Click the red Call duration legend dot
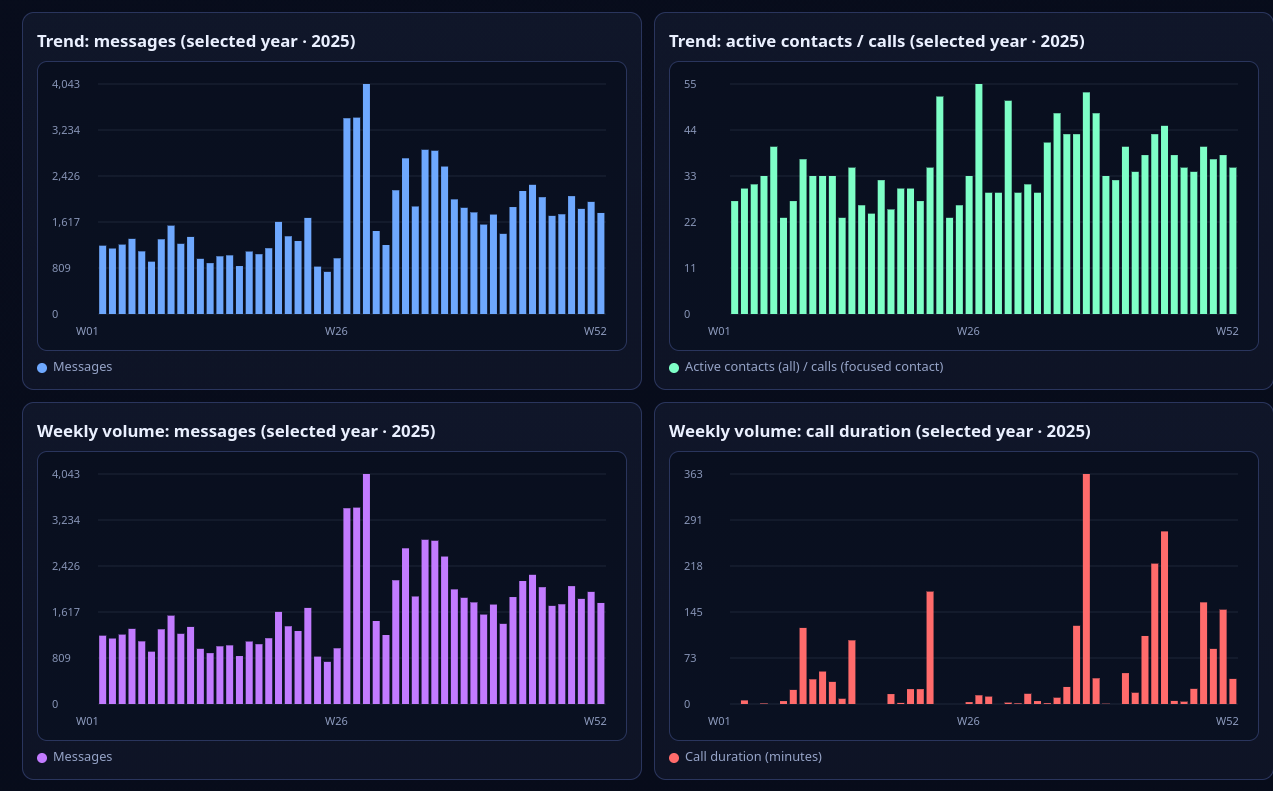This screenshot has height=791, width=1273. click(674, 757)
